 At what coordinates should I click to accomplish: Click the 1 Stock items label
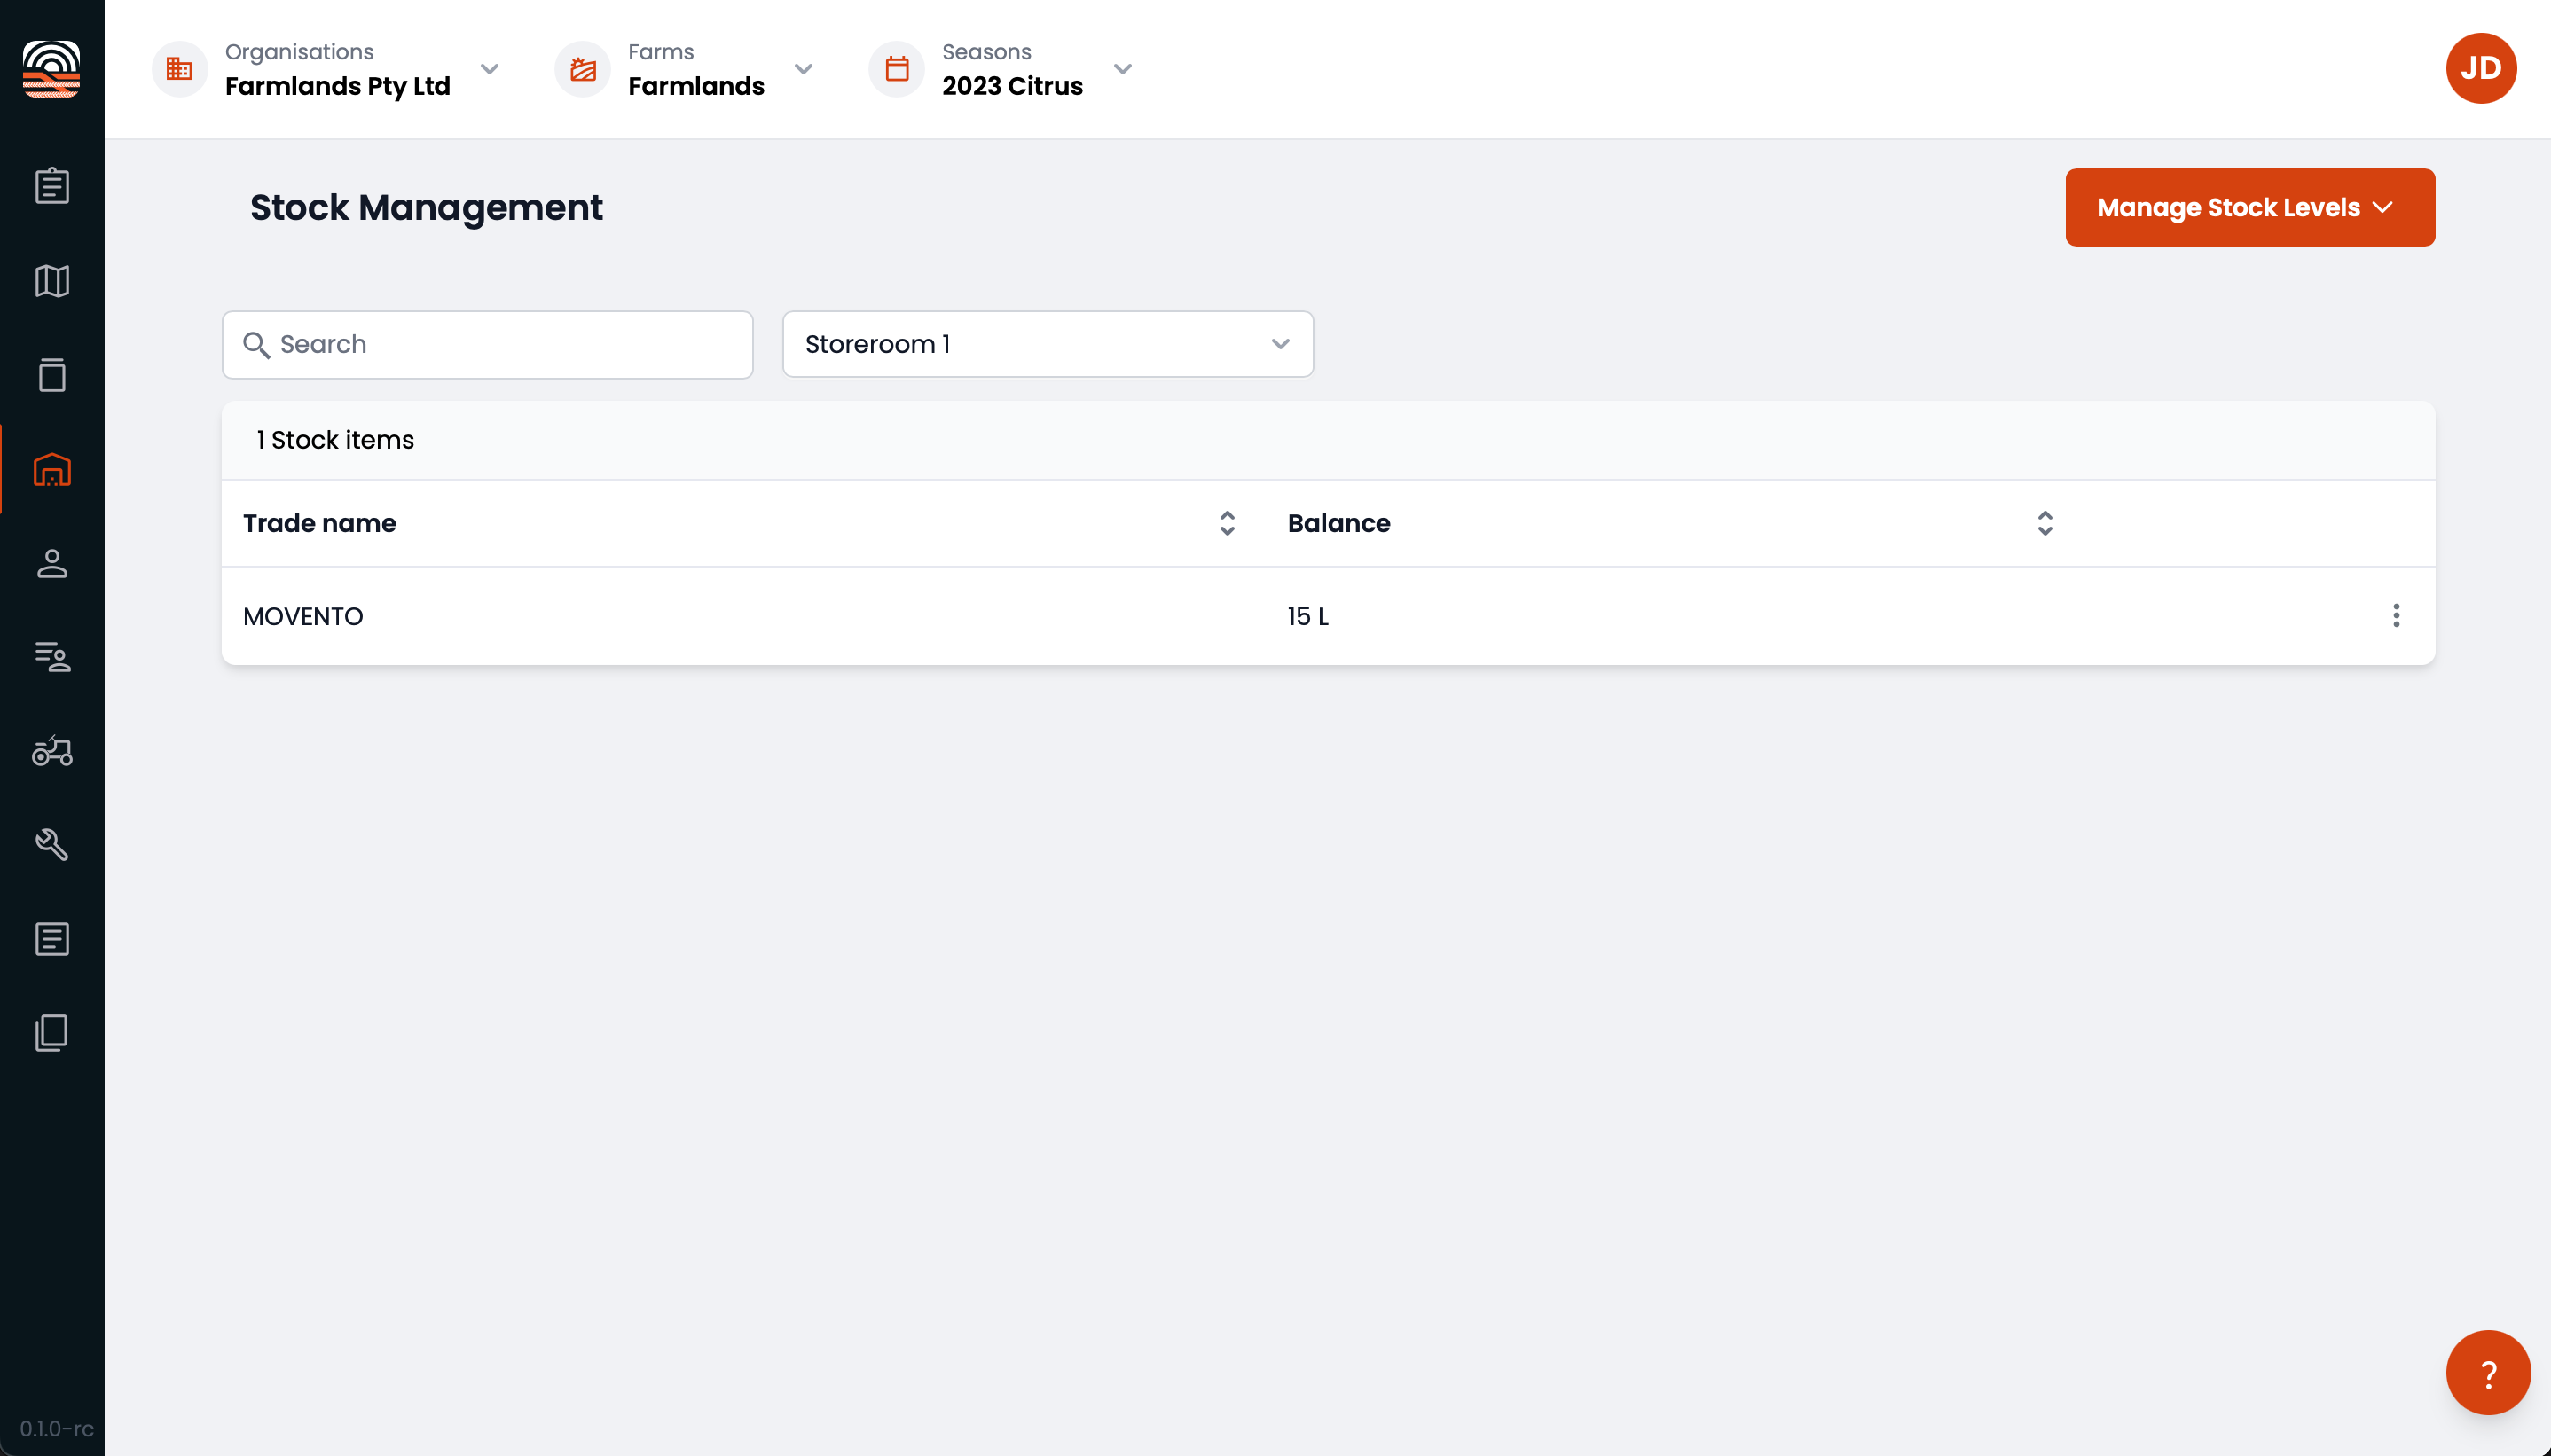tap(334, 440)
